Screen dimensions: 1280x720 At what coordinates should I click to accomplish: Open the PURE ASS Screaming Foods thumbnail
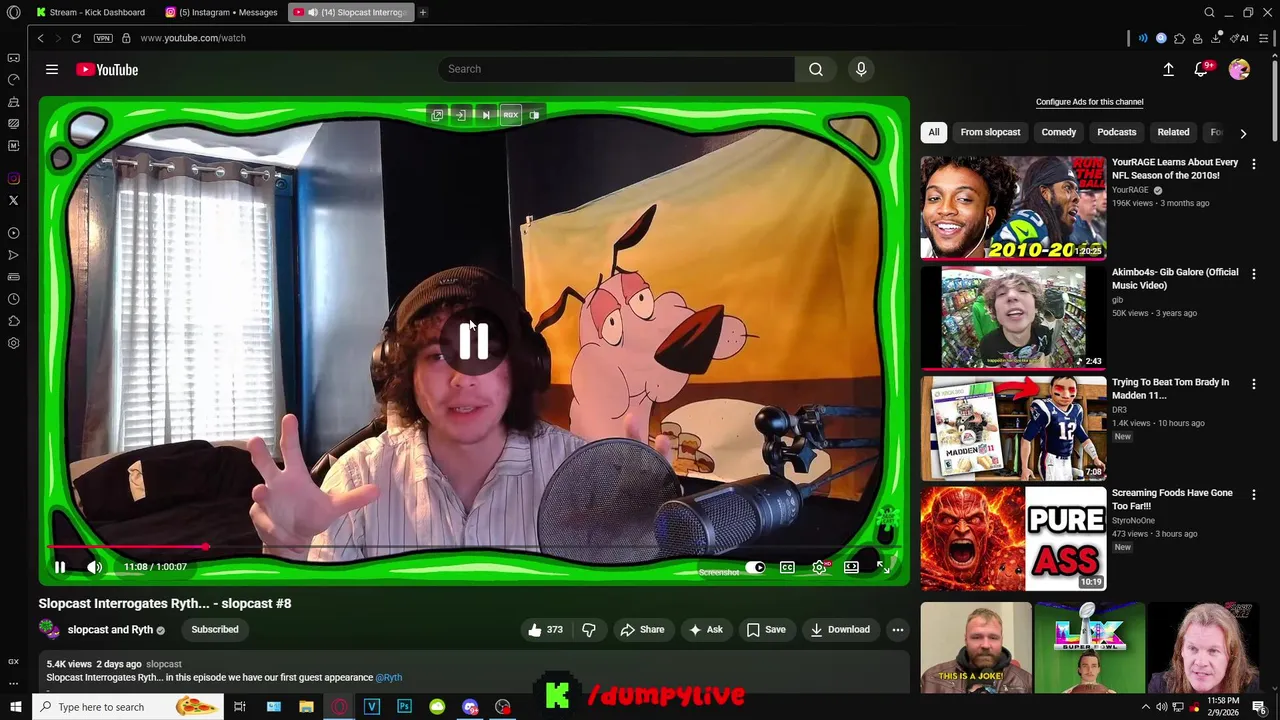tap(1013, 538)
